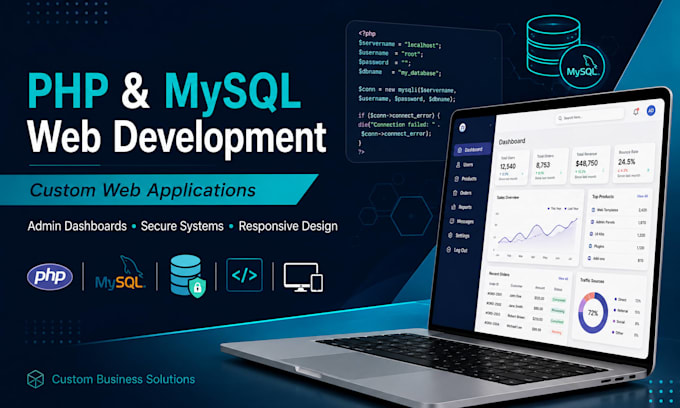Click the $conn = new mysqli code line
The image size is (680, 408).
pos(407,89)
